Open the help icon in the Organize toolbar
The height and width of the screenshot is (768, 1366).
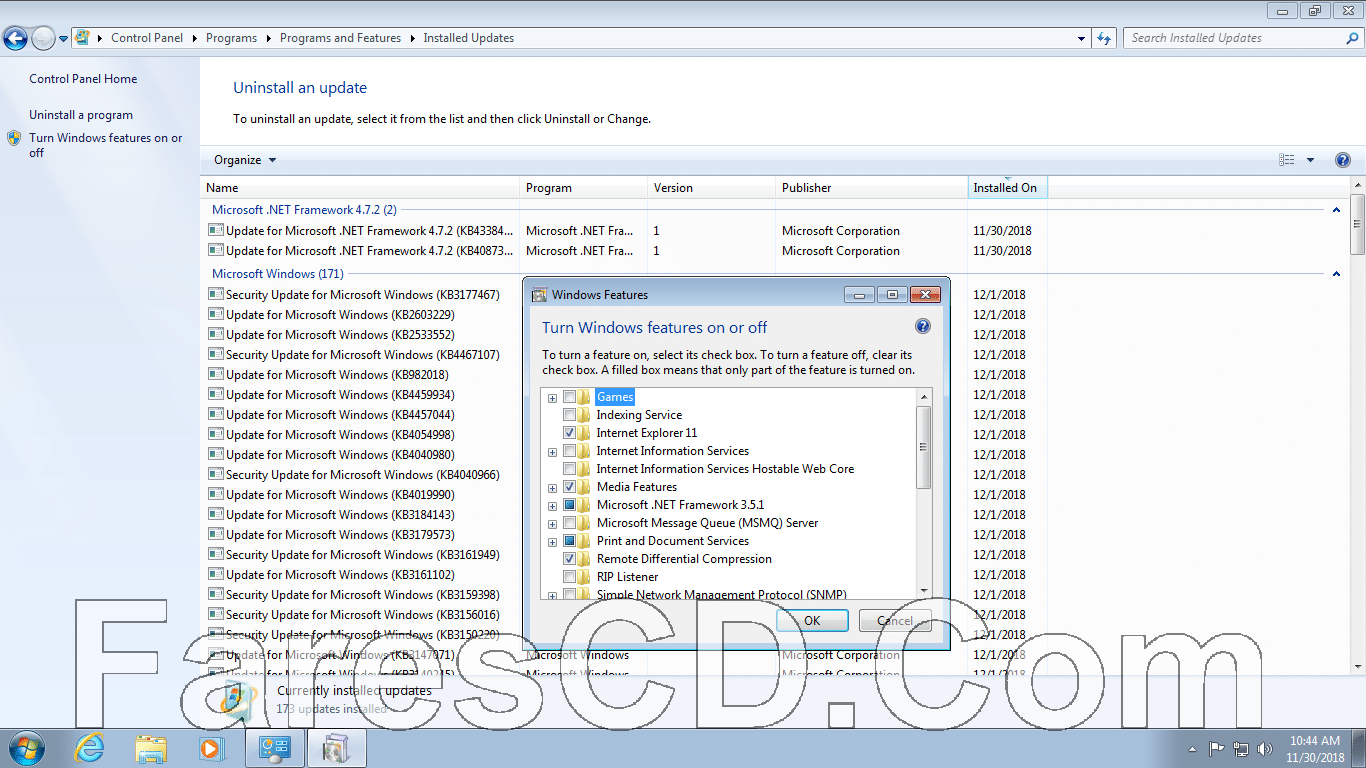coord(1343,160)
